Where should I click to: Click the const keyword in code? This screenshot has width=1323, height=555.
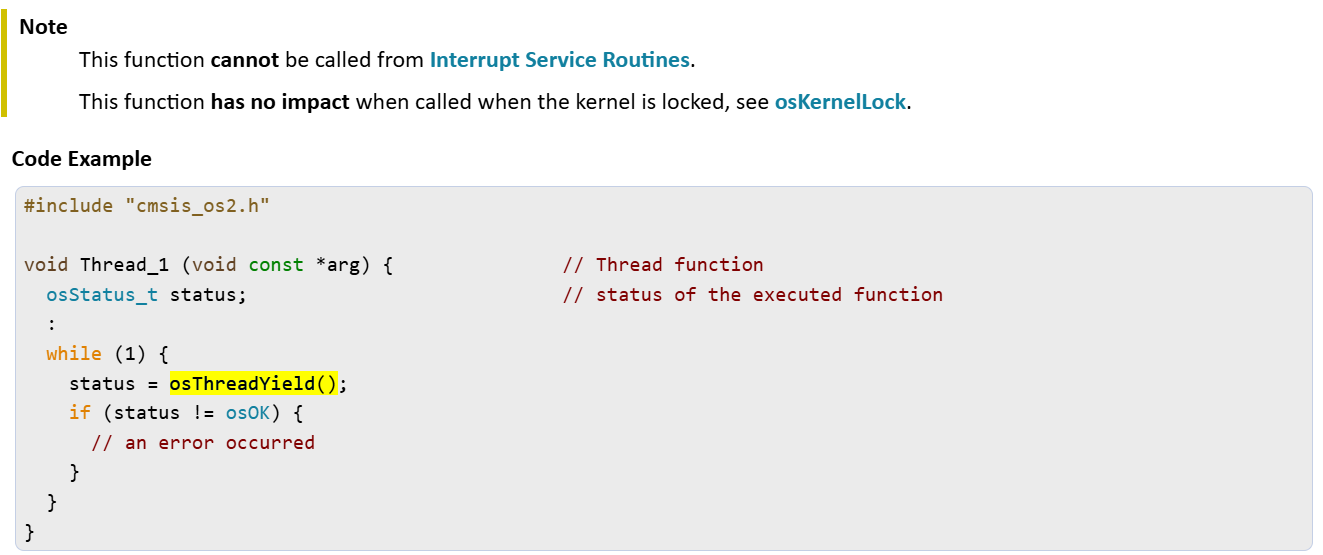pyautogui.click(x=276, y=265)
